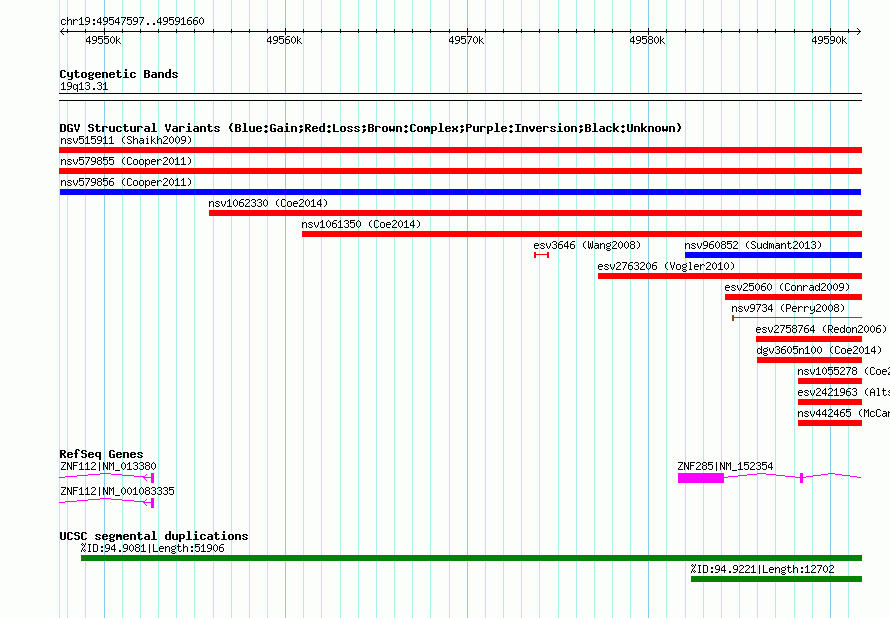This screenshot has width=890, height=618.
Task: Click the 49580k ruler tick label
Action: 647,40
